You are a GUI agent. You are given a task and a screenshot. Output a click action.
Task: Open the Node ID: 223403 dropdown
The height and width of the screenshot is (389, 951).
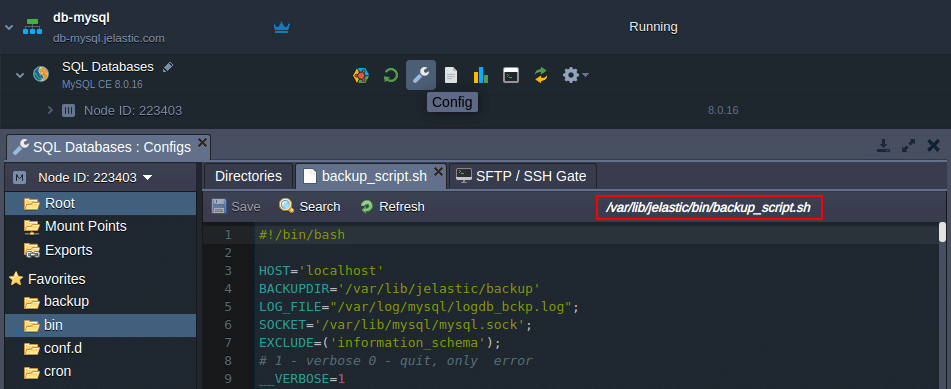coord(96,178)
